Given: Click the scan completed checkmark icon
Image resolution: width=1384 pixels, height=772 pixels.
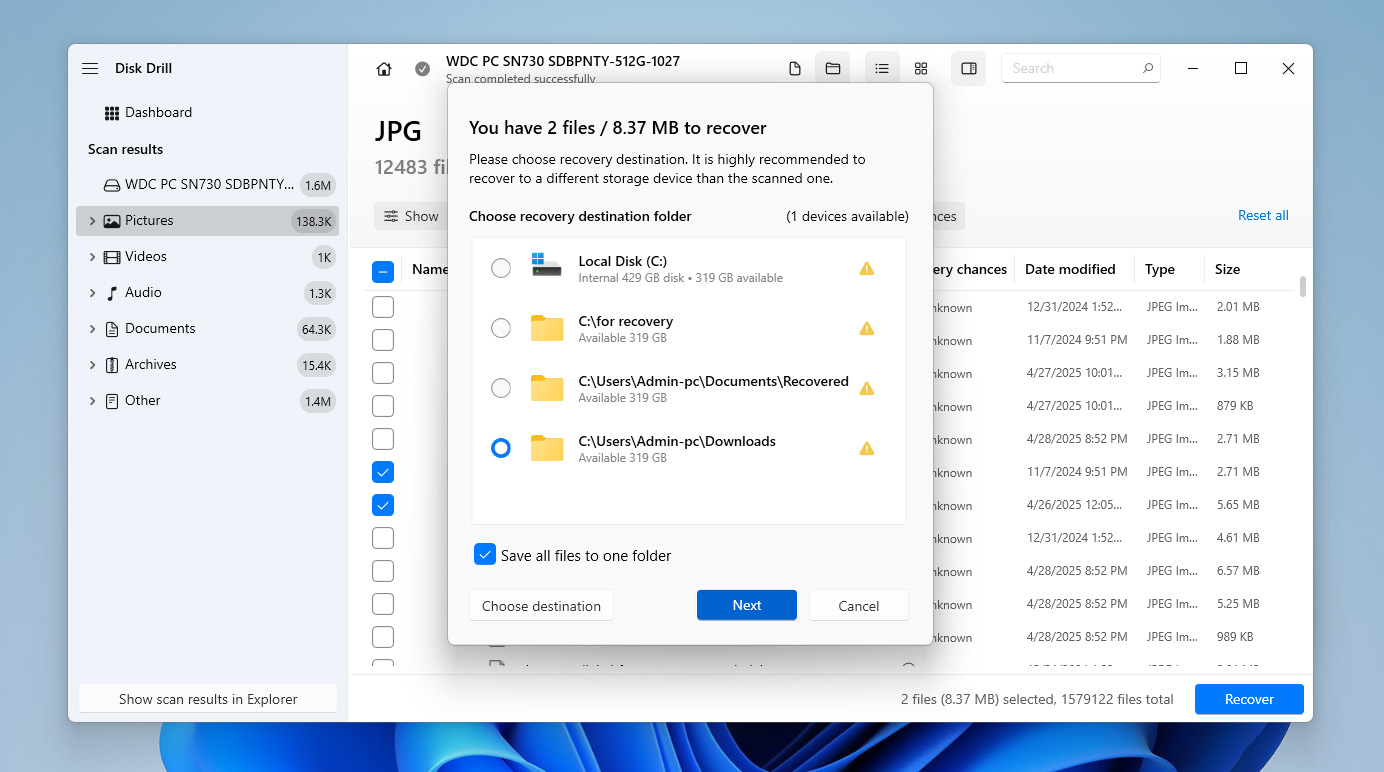Looking at the screenshot, I should [x=423, y=69].
